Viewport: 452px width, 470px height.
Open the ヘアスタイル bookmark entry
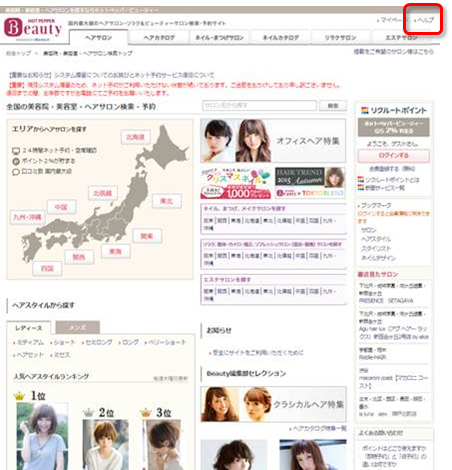tap(376, 239)
